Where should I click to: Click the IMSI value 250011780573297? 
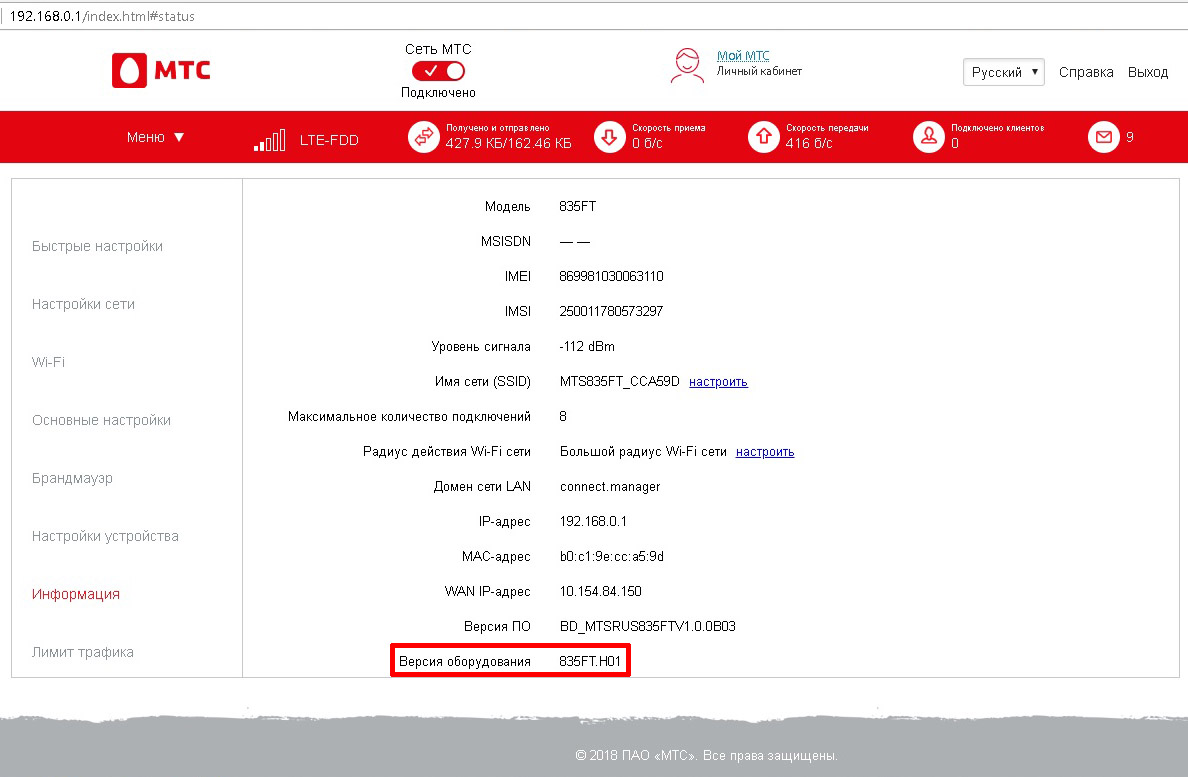(611, 311)
